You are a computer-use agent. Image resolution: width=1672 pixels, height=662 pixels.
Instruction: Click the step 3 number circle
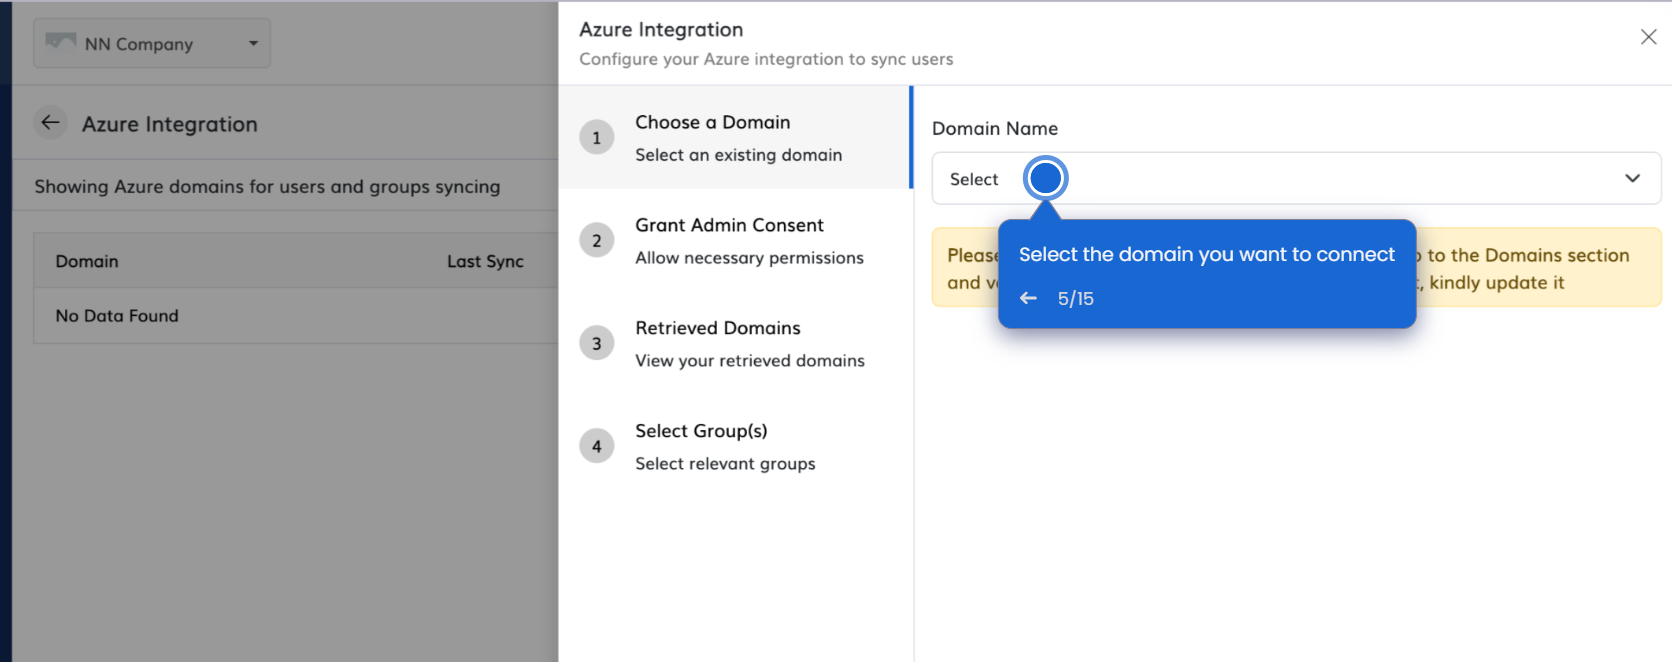[x=597, y=344]
